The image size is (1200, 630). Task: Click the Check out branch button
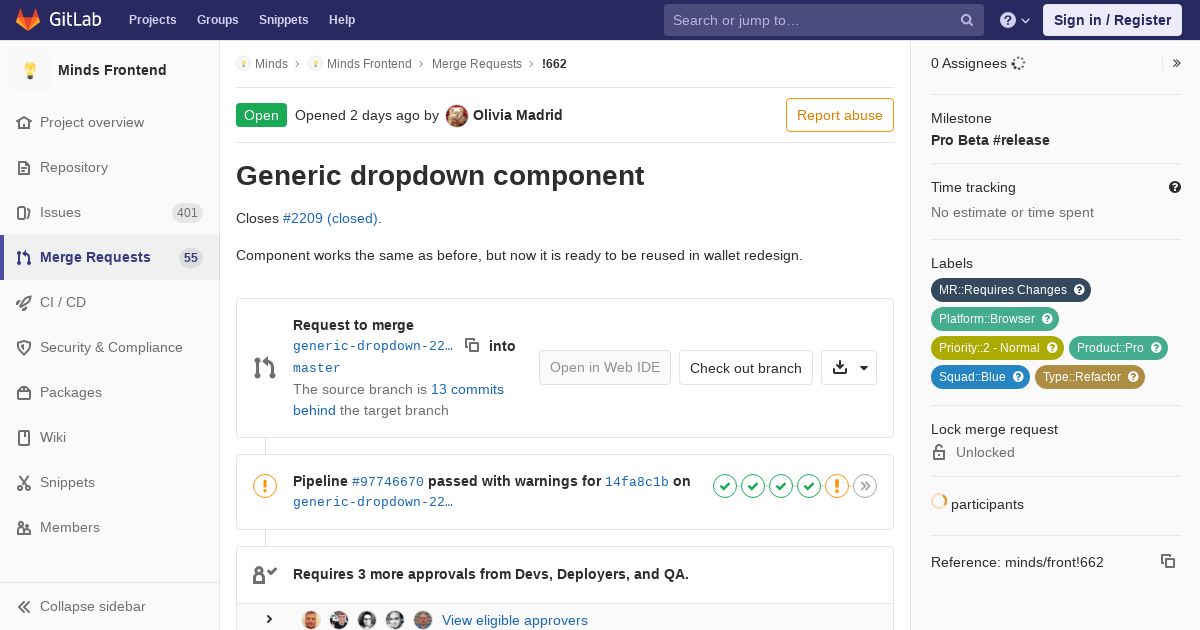pyautogui.click(x=746, y=368)
